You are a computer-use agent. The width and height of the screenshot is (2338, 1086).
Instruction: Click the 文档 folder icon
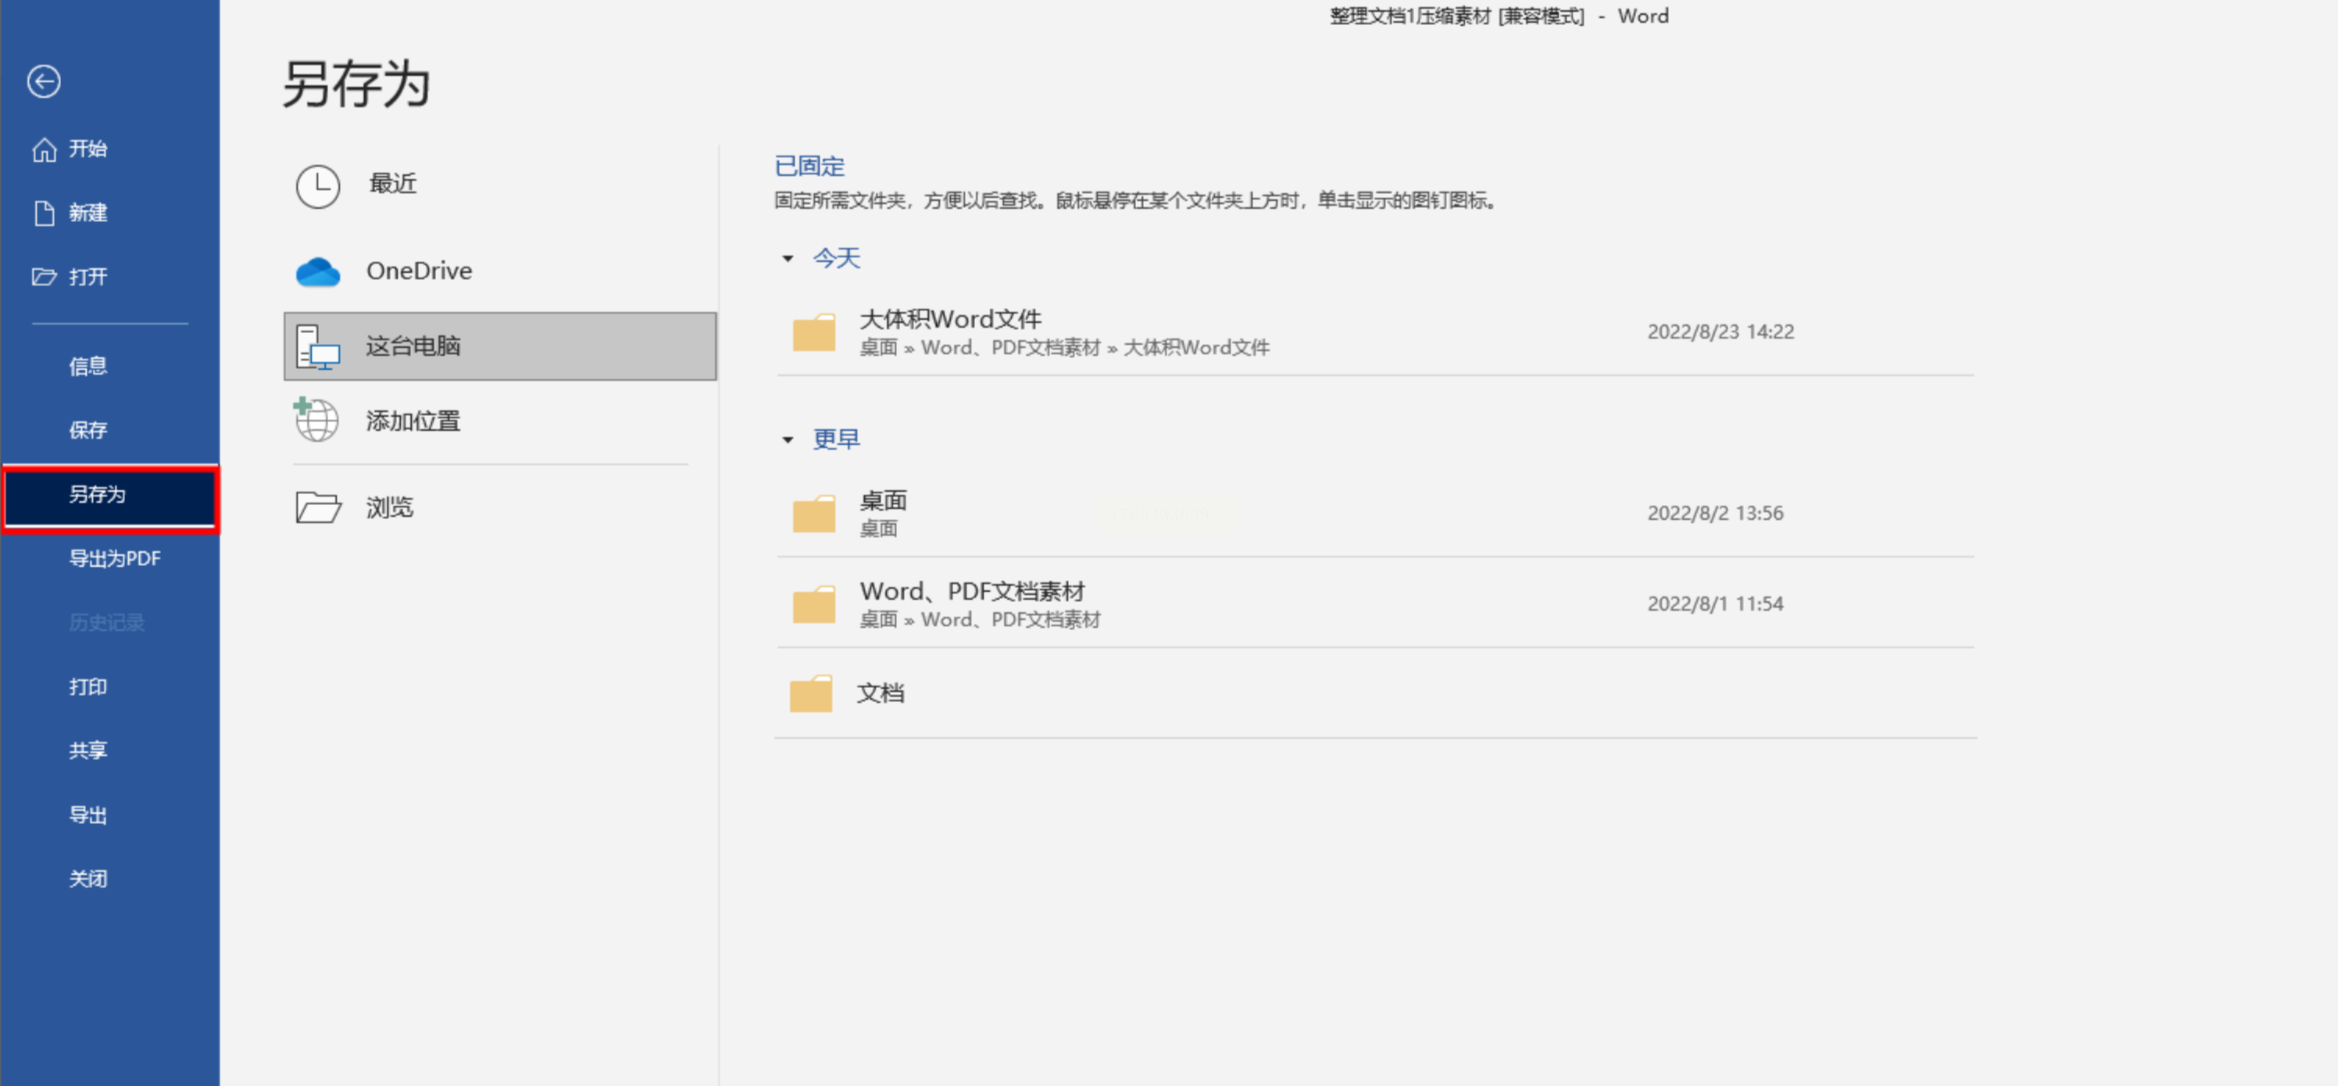(811, 693)
